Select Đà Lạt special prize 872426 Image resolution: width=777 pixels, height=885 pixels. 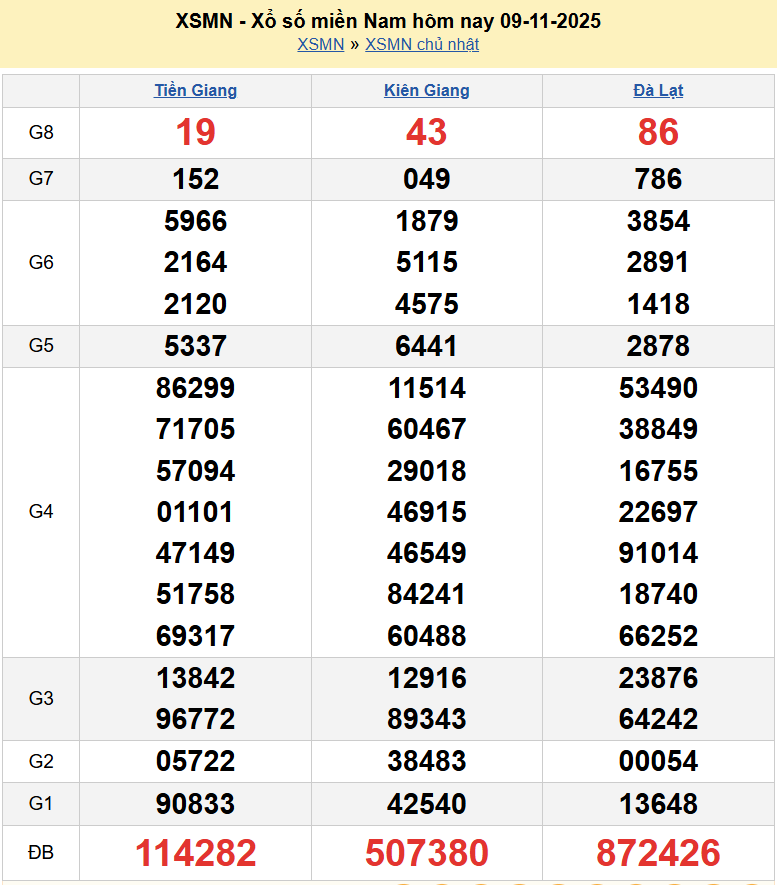[x=658, y=853]
